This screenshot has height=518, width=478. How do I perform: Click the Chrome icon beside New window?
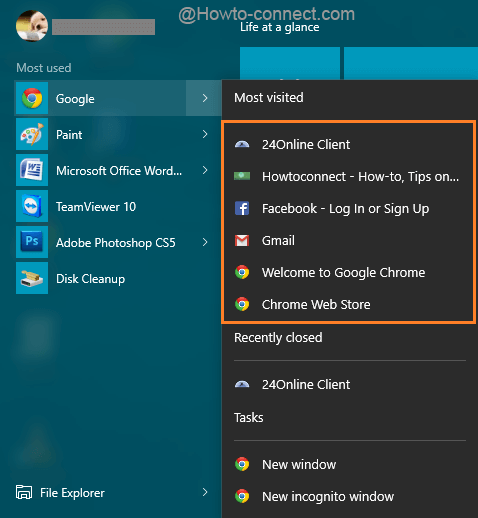[242, 464]
